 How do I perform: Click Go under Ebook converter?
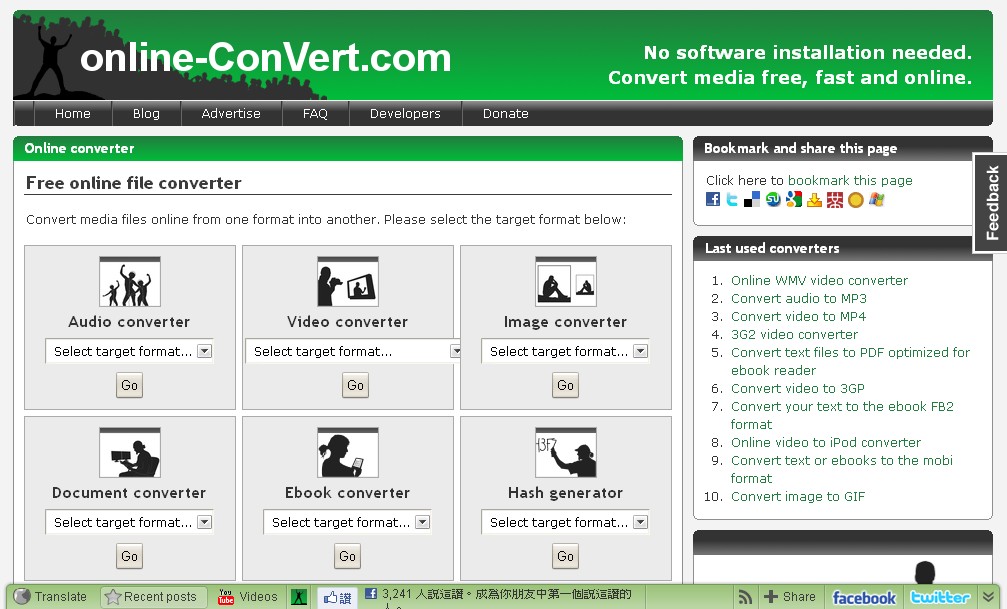(x=347, y=556)
